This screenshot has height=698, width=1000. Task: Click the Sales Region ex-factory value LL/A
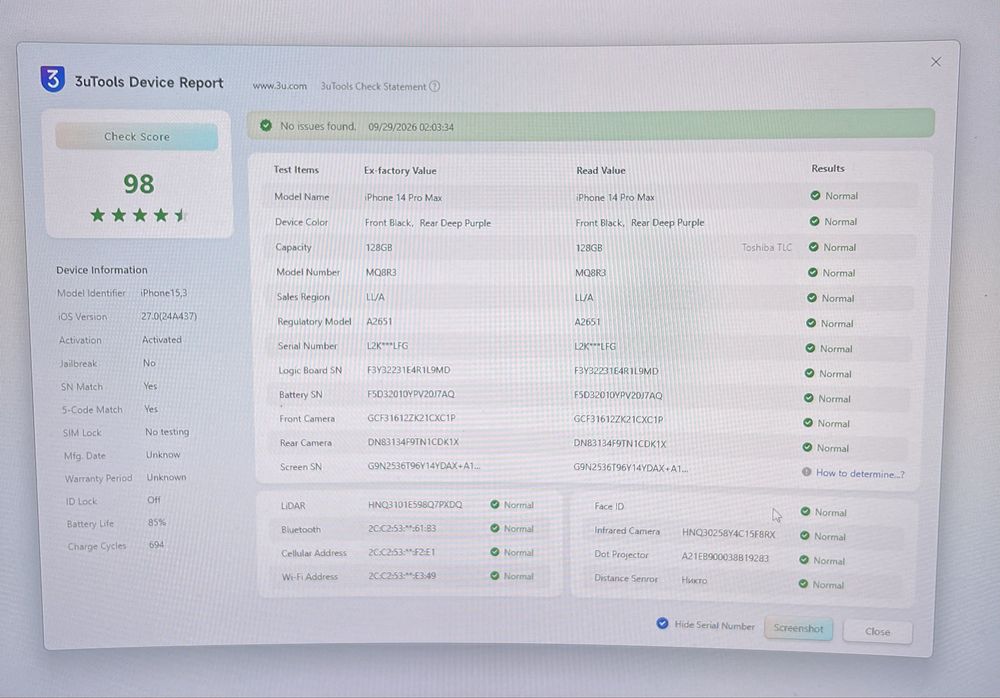(x=375, y=297)
